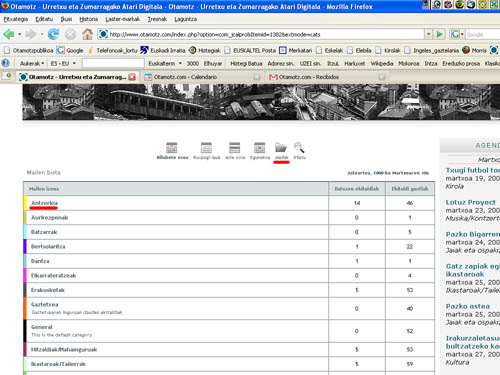Open the EUSKALTEL Posta bookmark
The height and width of the screenshot is (375, 500).
pos(250,50)
